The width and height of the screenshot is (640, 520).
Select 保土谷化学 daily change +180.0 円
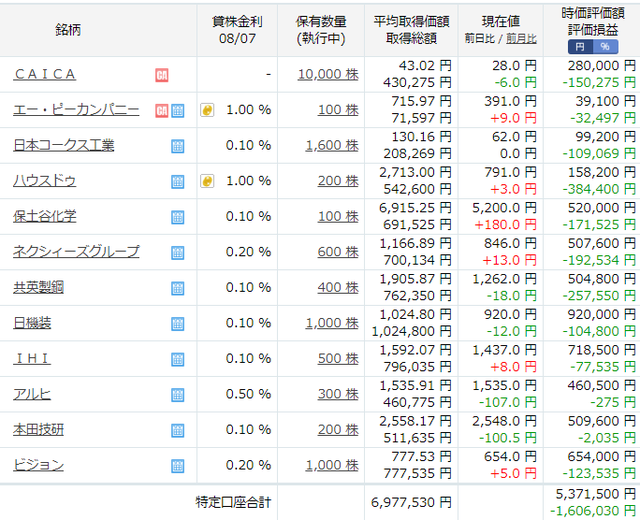[505, 225]
